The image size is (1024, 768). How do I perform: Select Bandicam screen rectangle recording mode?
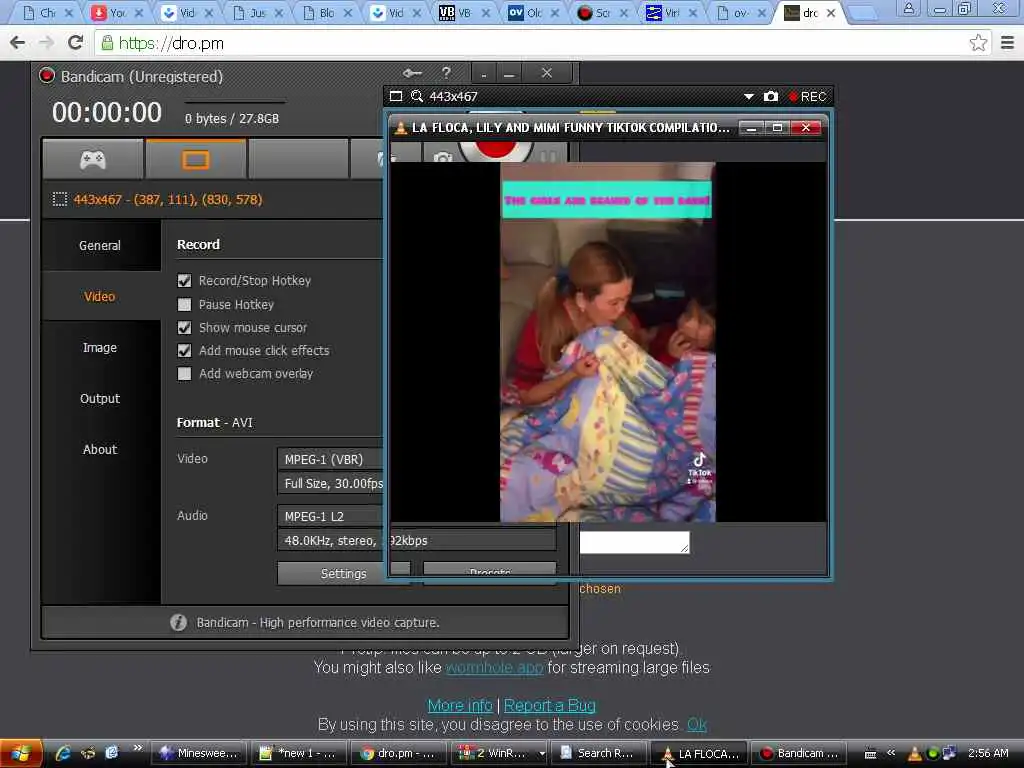tap(195, 159)
